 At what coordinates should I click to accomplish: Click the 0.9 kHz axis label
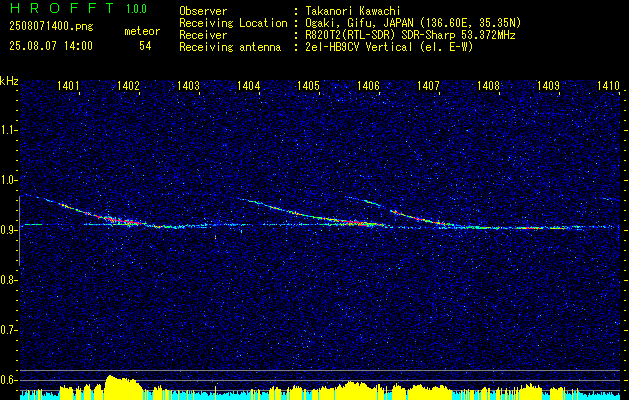pyautogui.click(x=8, y=230)
